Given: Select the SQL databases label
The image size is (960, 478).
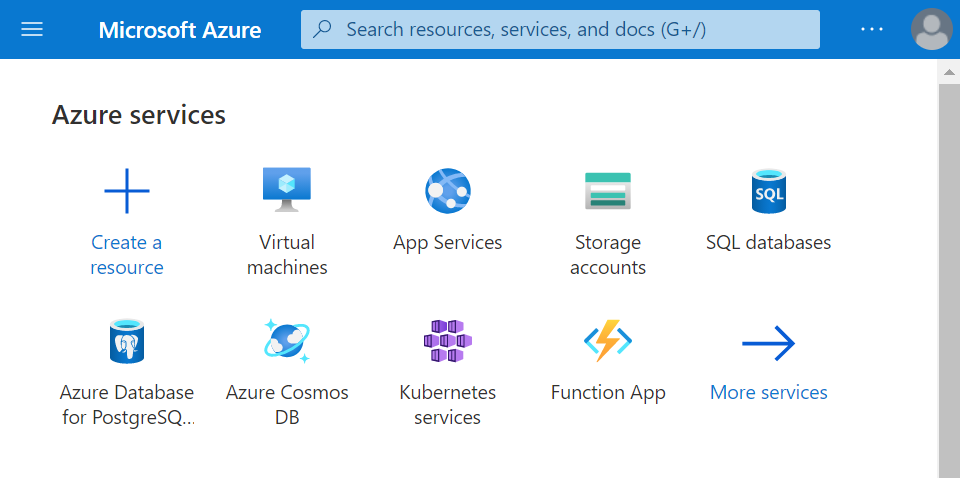Looking at the screenshot, I should coord(768,243).
